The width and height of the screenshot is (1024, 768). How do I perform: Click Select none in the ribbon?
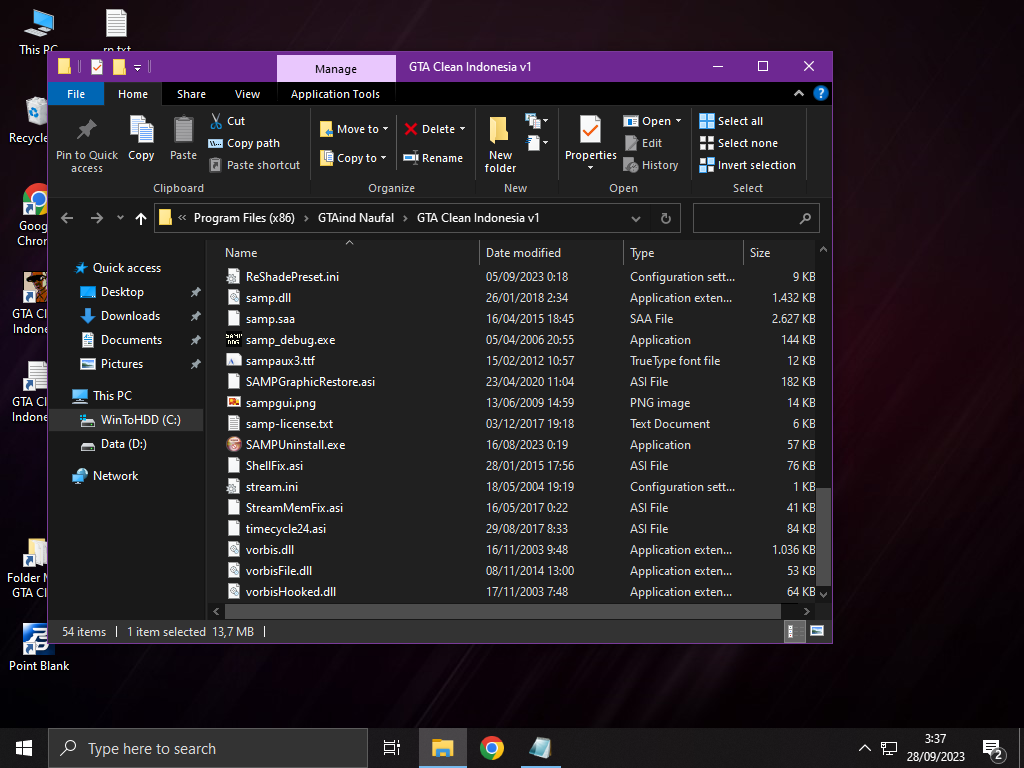tap(739, 143)
